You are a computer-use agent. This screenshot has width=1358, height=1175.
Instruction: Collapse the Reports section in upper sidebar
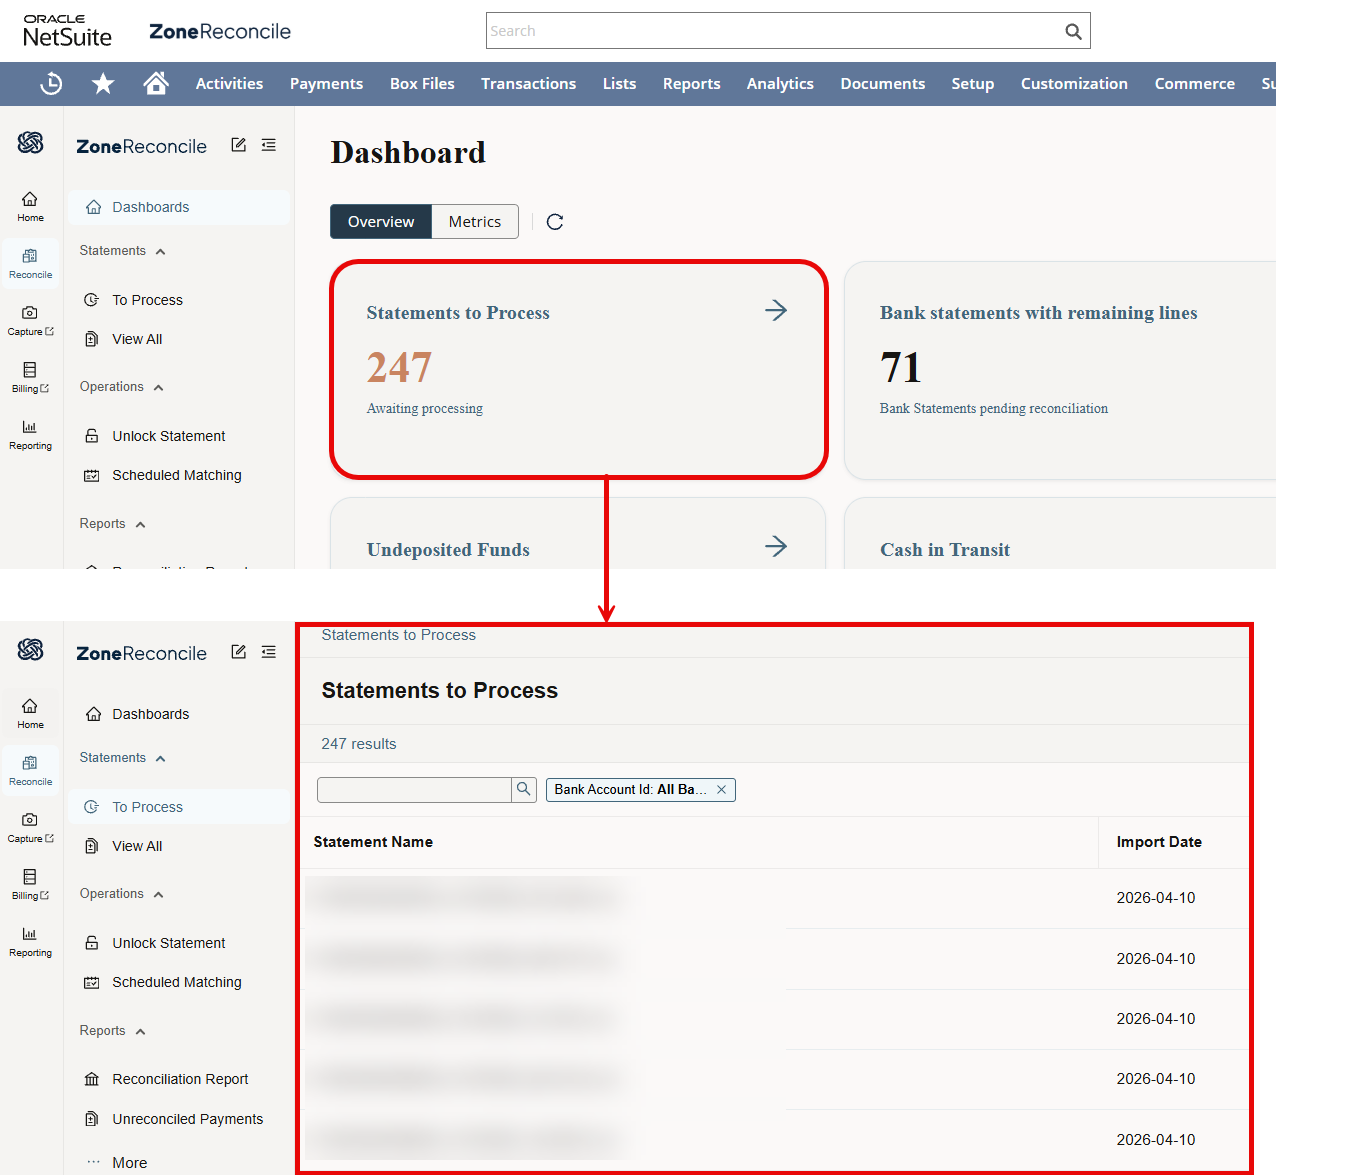(x=140, y=524)
